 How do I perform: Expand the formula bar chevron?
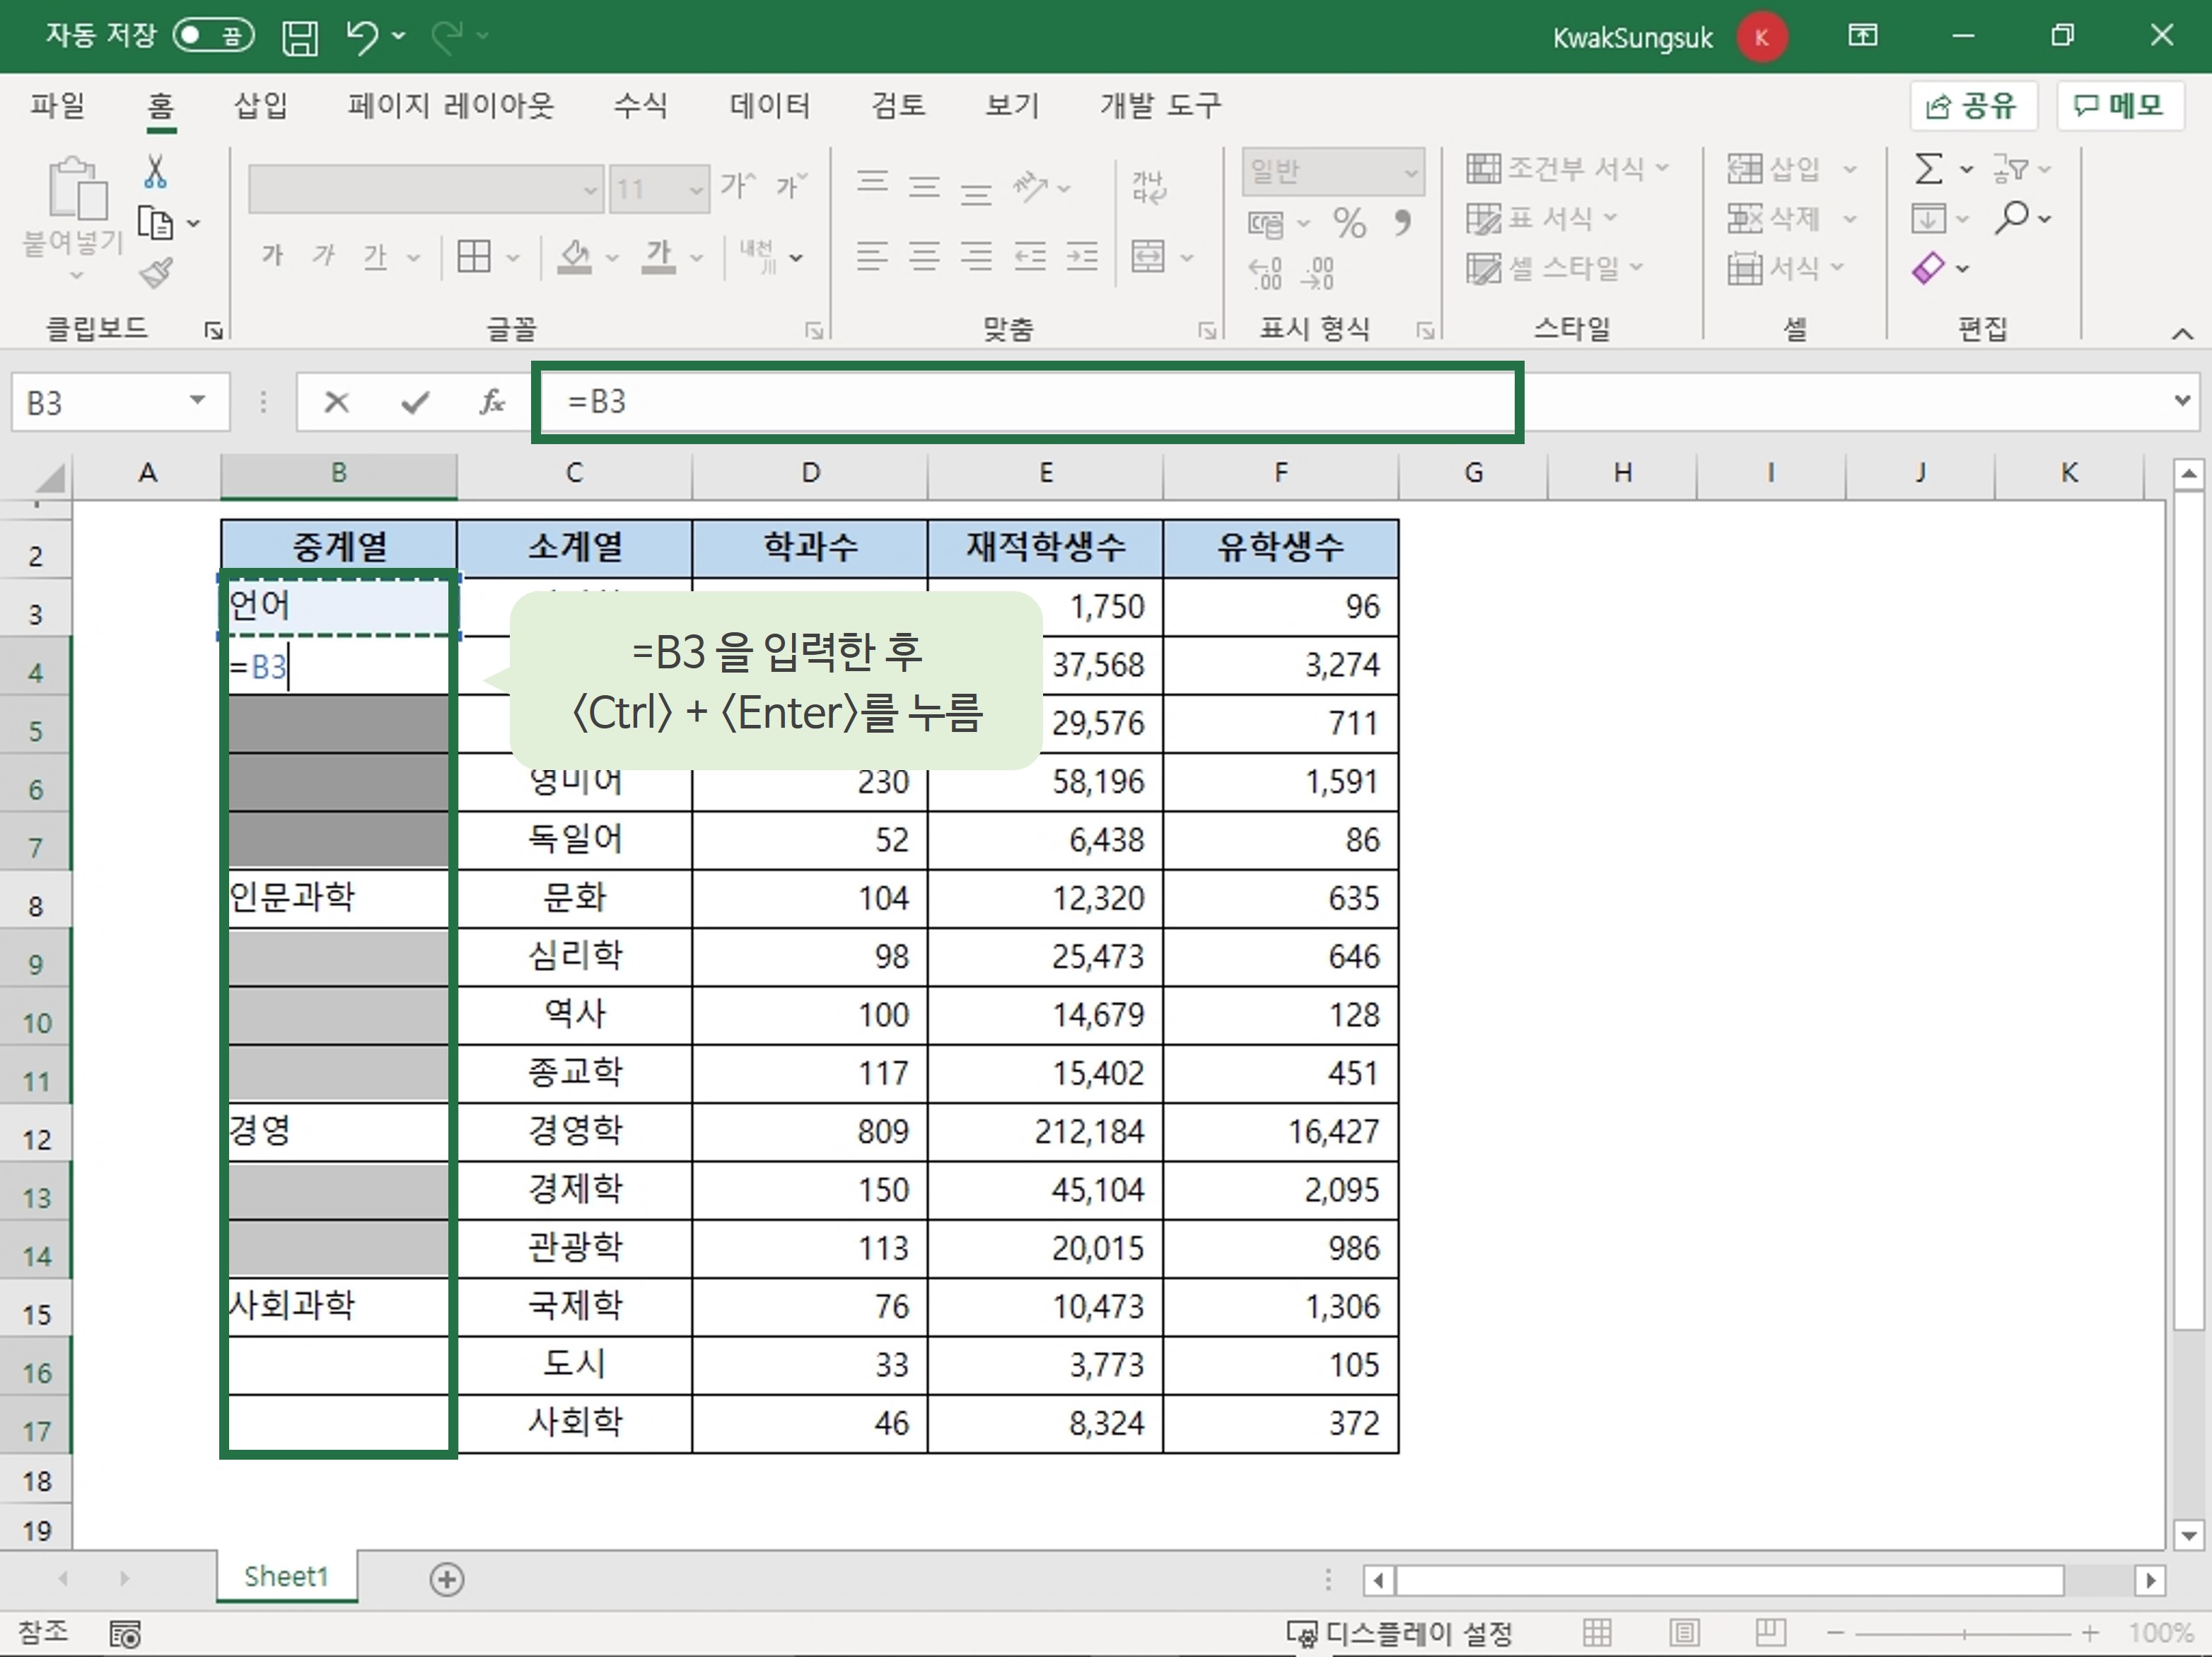[2182, 401]
